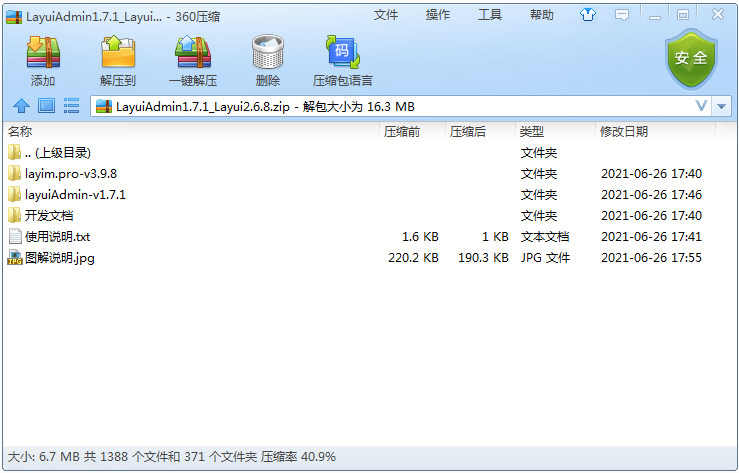The height and width of the screenshot is (473, 739).
Task: Expand the address bar V dropdown
Action: (x=701, y=106)
